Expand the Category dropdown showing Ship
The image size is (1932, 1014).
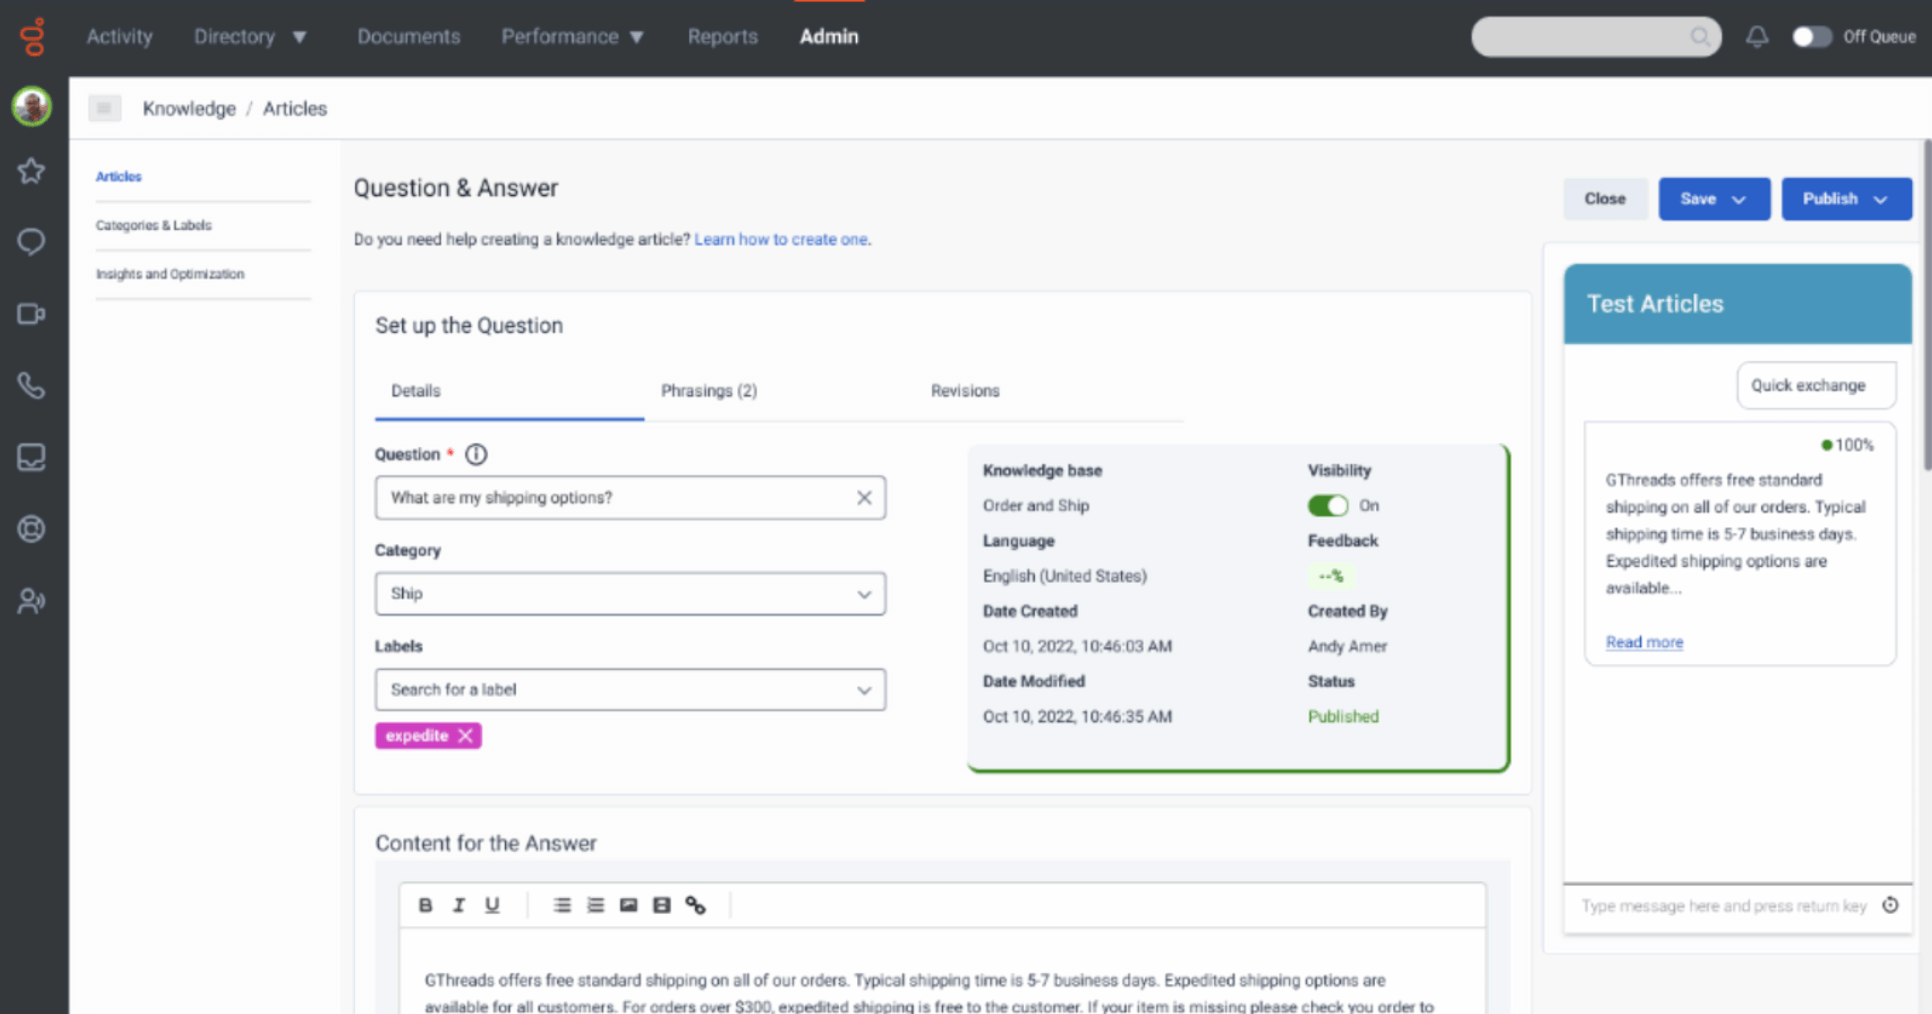click(630, 594)
